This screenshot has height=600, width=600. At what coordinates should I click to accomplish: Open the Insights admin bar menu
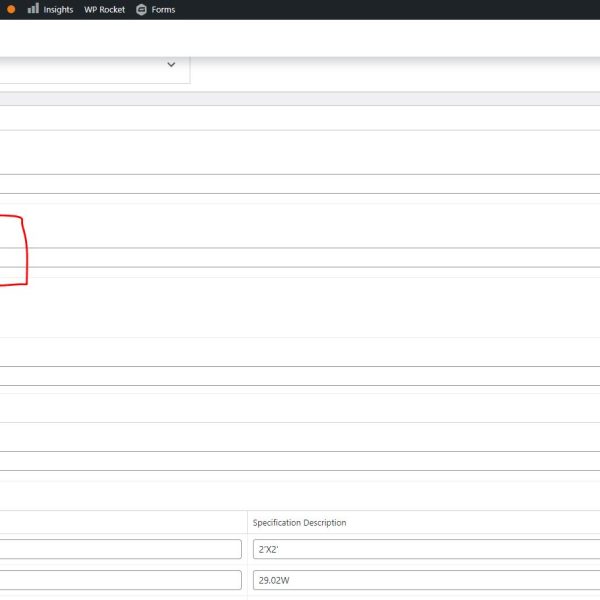point(57,10)
